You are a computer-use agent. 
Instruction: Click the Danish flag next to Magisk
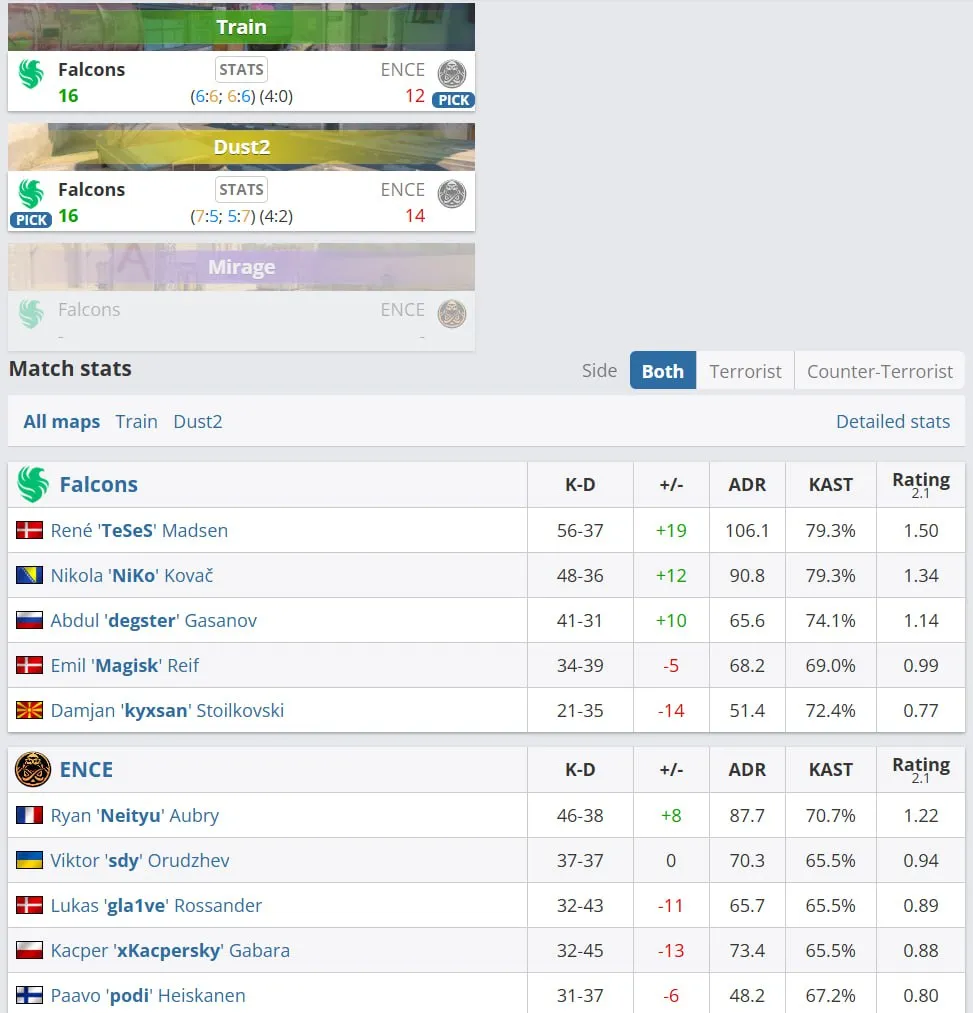tap(29, 665)
